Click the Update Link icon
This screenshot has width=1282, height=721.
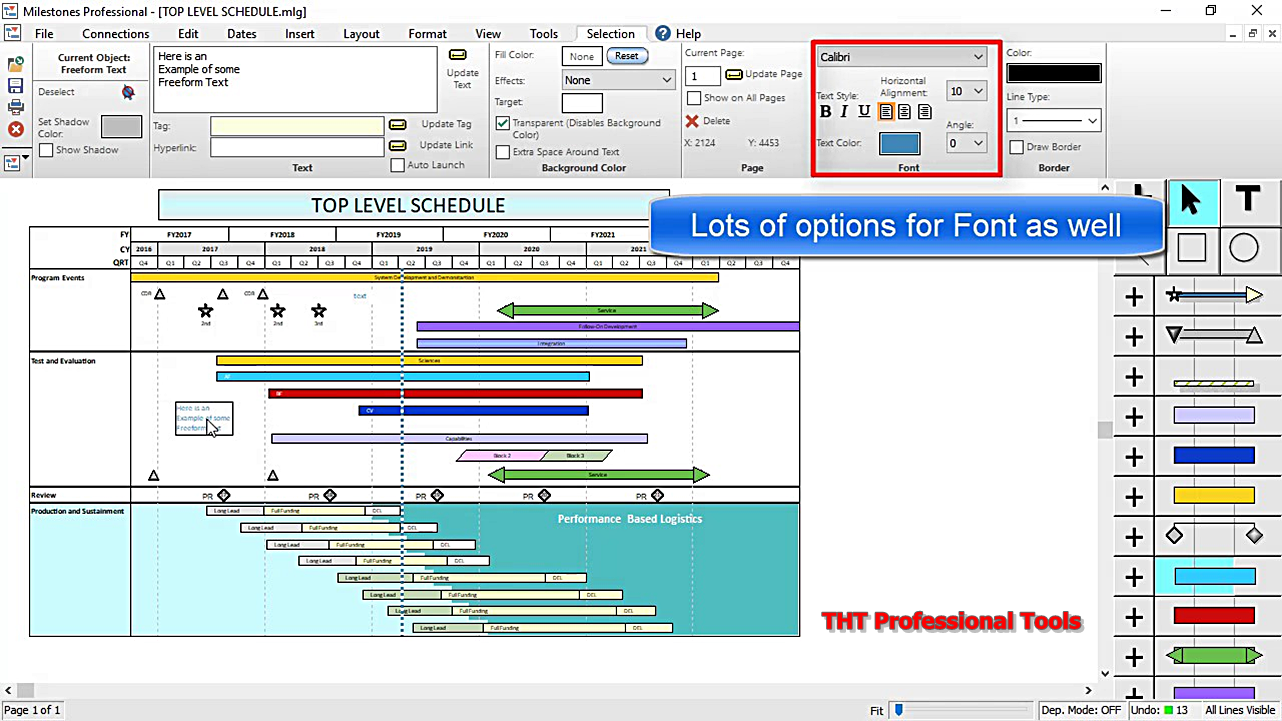coord(397,146)
